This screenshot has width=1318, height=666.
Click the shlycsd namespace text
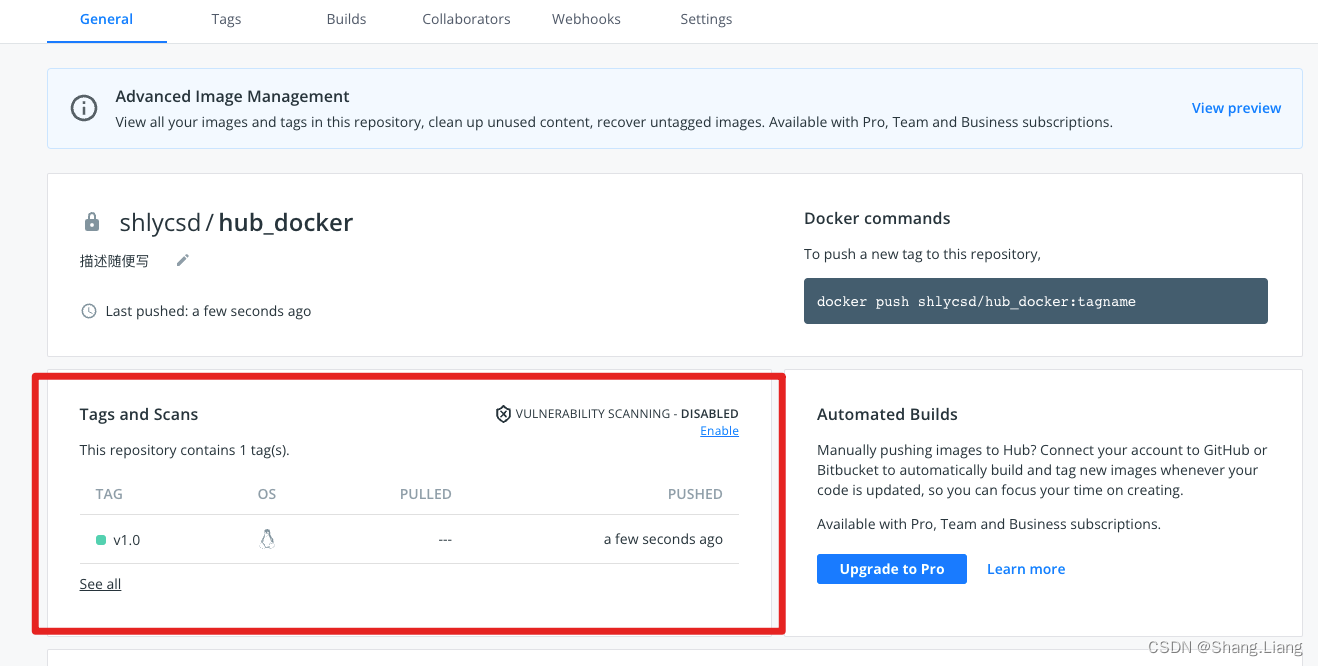tap(160, 222)
